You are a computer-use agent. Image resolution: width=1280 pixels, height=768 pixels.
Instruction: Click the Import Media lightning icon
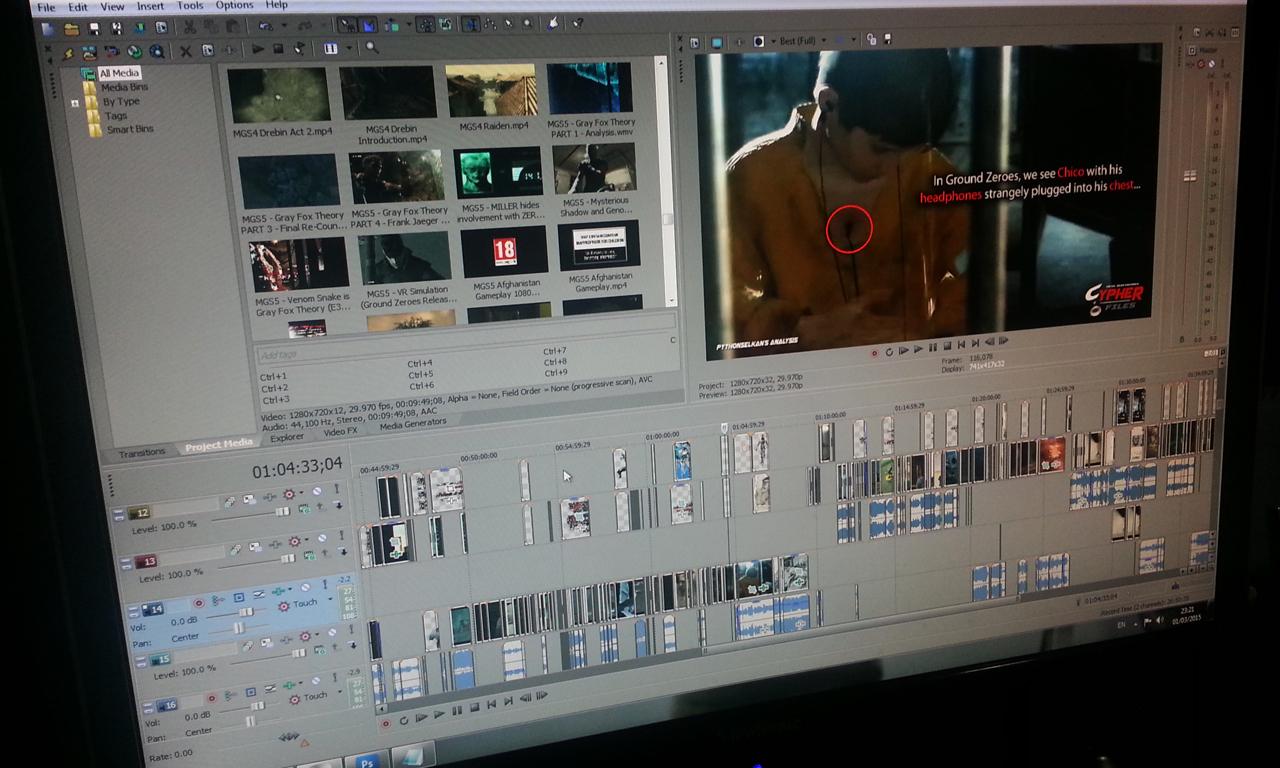click(67, 52)
